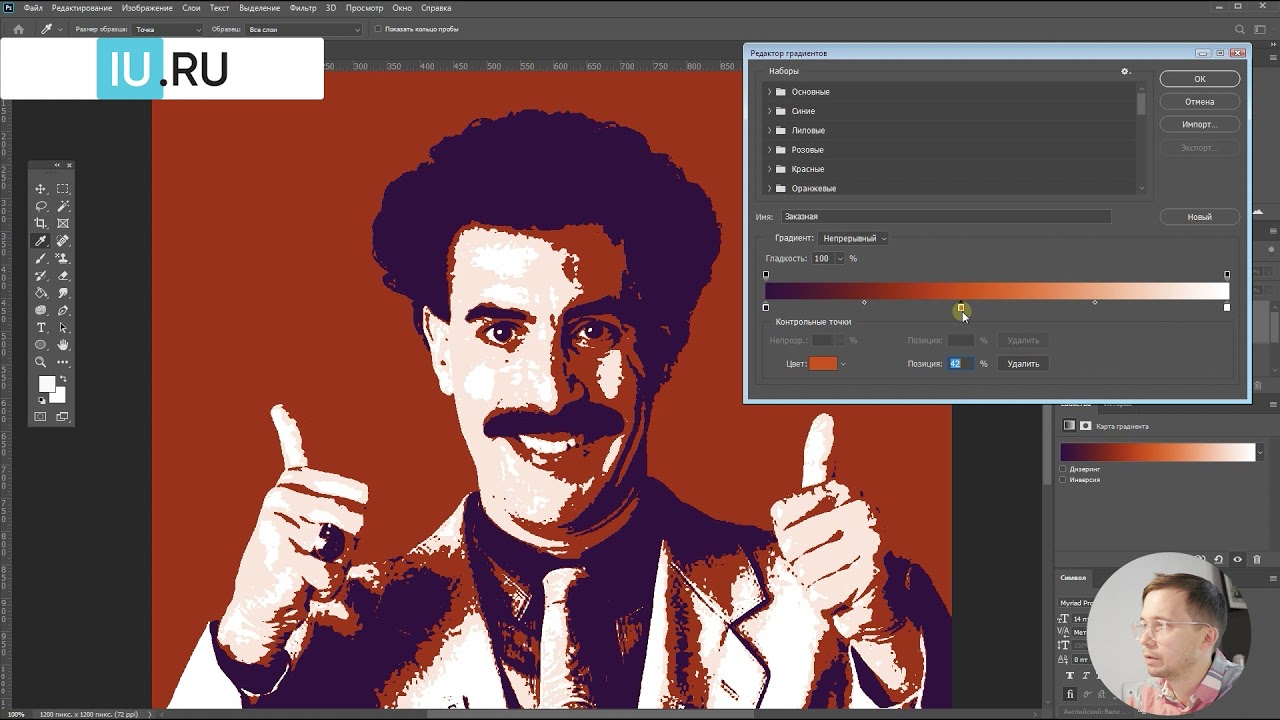Select the History Brush tool
1280x720 pixels.
[x=41, y=275]
